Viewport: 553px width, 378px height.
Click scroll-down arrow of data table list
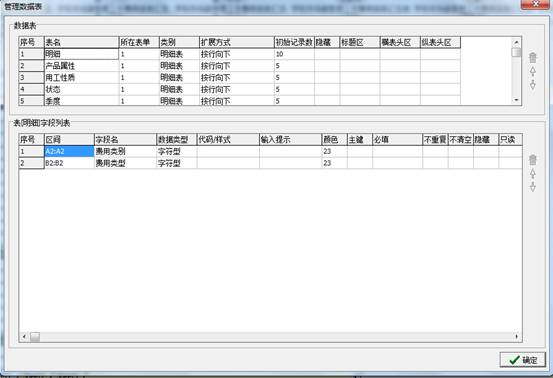click(x=516, y=100)
